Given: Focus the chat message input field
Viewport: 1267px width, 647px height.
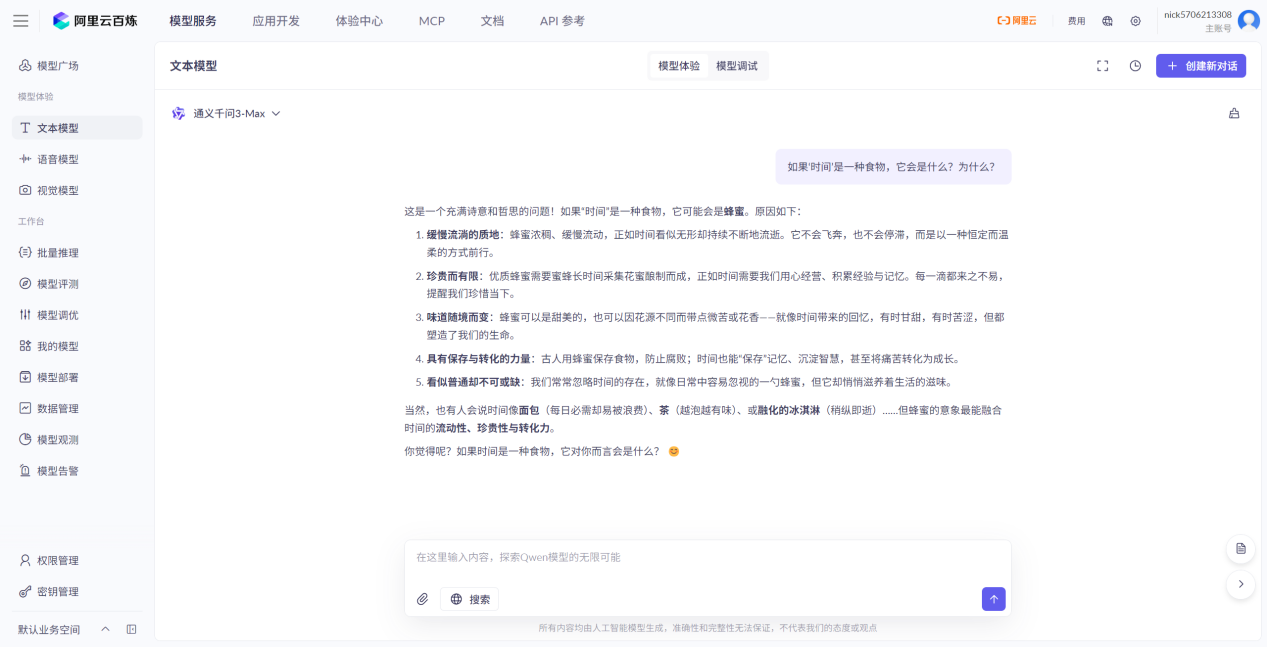Looking at the screenshot, I should click(707, 558).
